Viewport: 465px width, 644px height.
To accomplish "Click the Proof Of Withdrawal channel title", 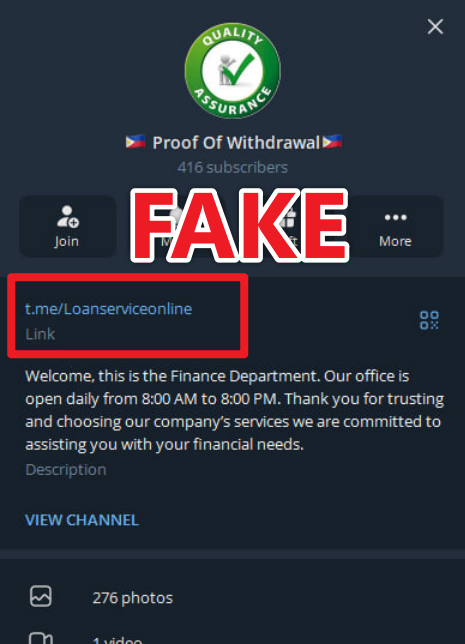I will pos(234,143).
